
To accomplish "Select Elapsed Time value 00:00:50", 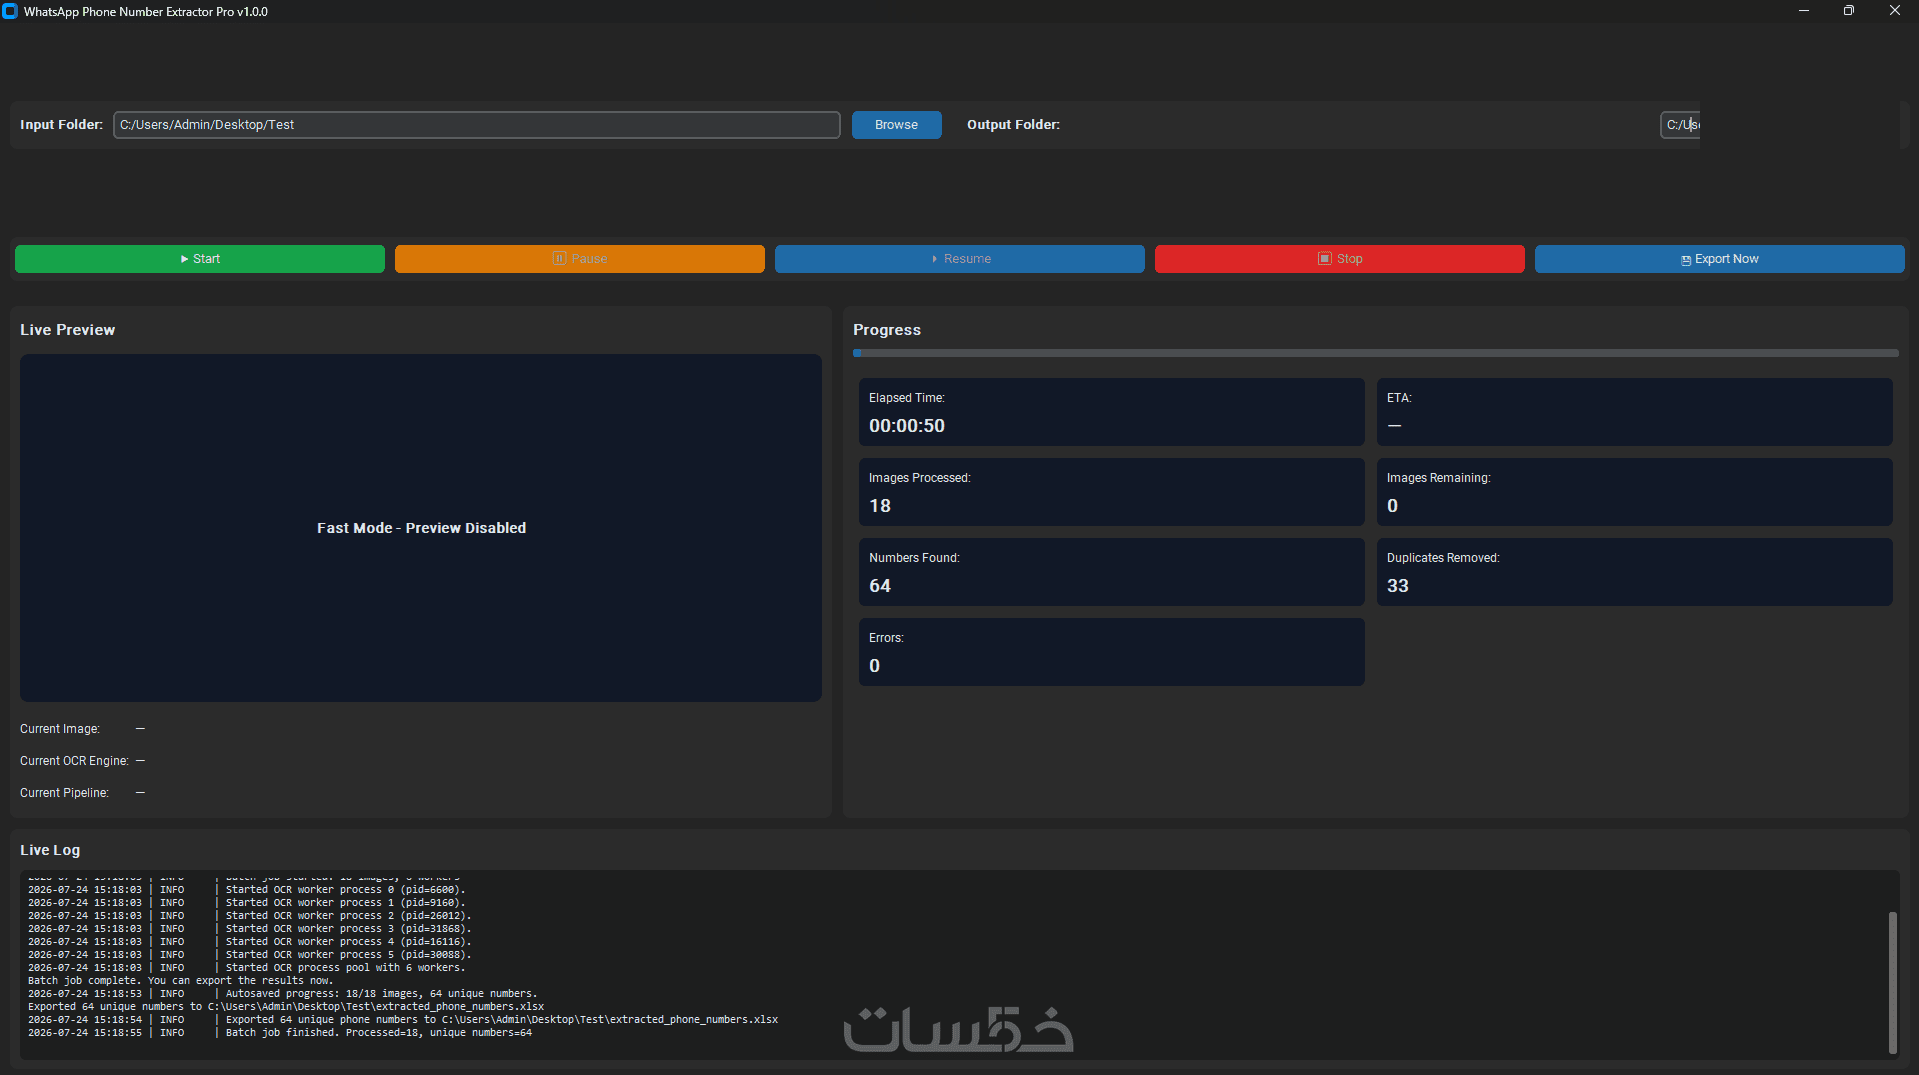I will click(907, 426).
